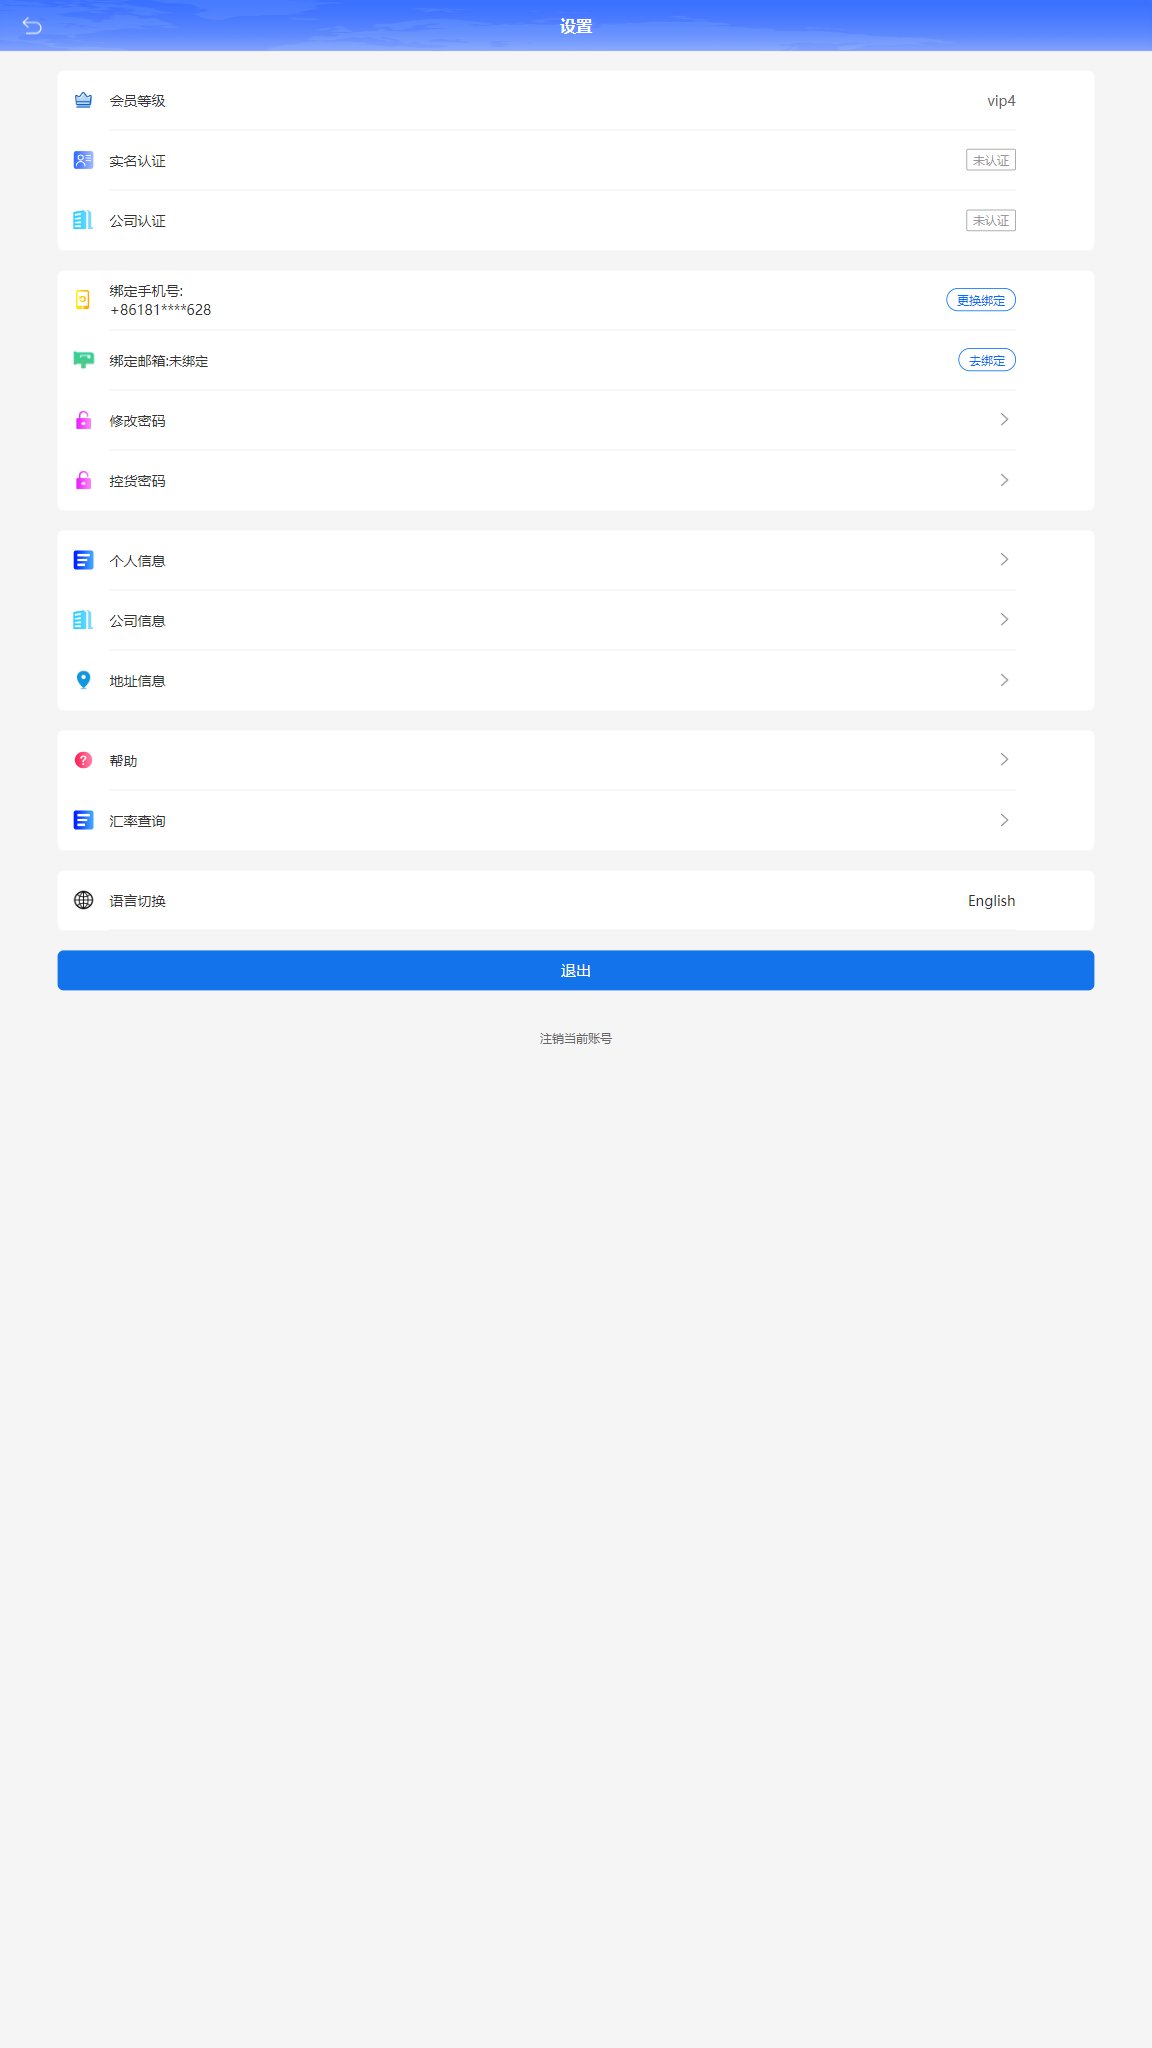Click the 去绑定 email button
Screen dimensions: 1152x2048
[x=987, y=360]
